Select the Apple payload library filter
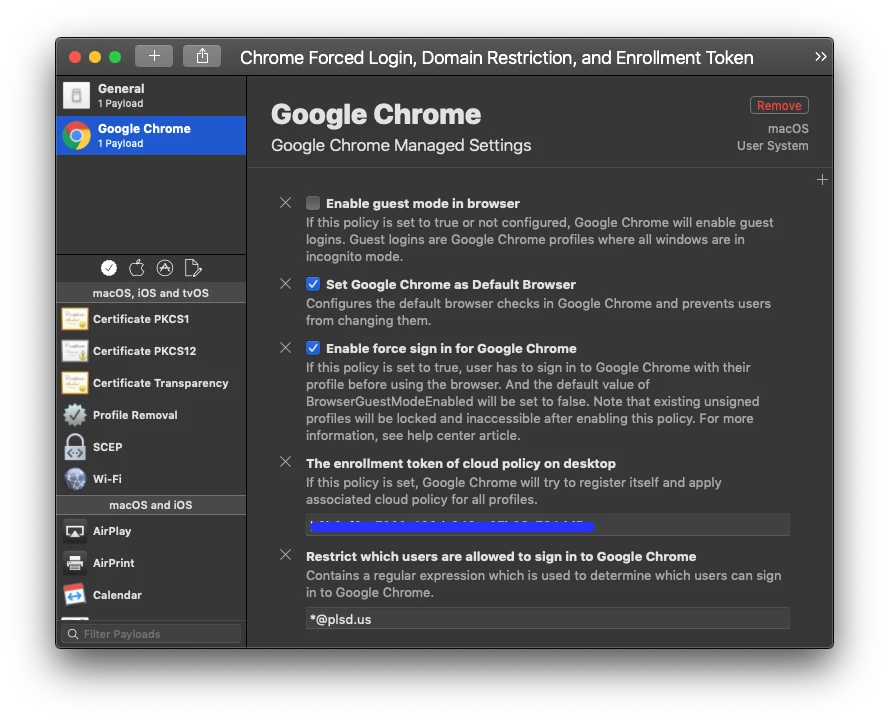This screenshot has height=722, width=889. [137, 268]
